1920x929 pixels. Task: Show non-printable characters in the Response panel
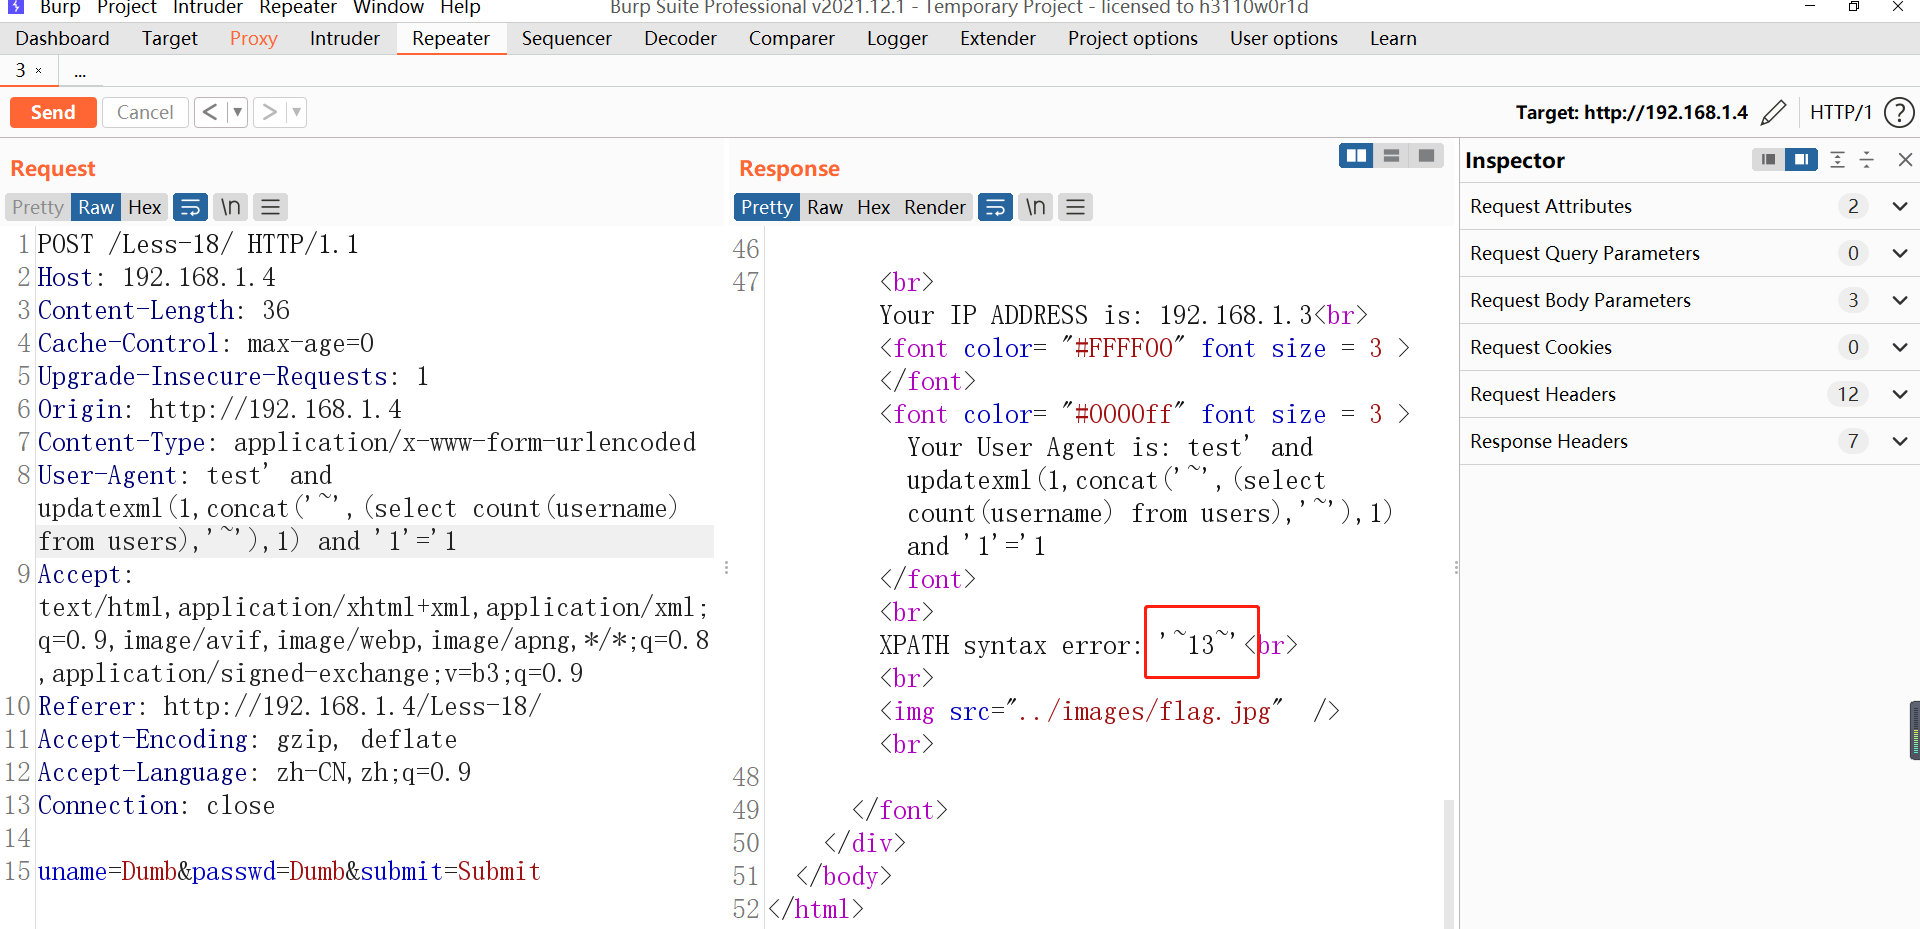click(1035, 207)
